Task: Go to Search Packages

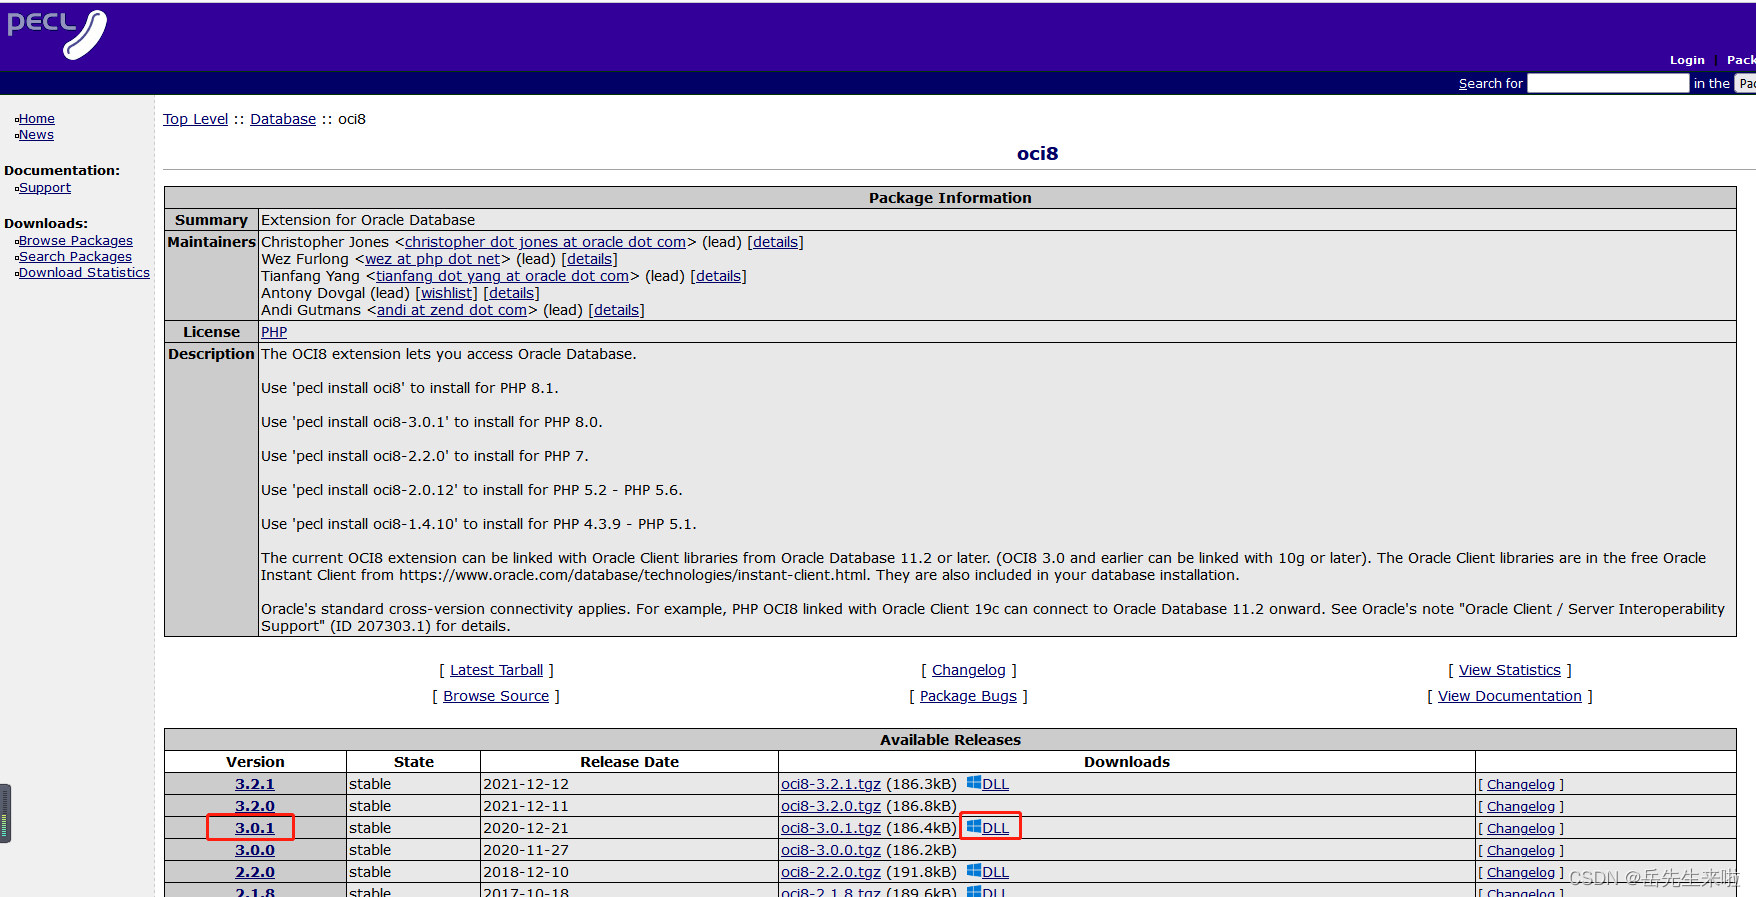Action: coord(75,257)
